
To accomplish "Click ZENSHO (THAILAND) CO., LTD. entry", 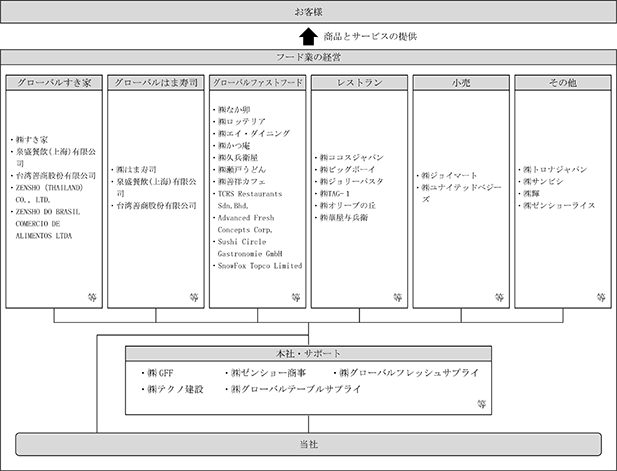I will pyautogui.click(x=49, y=194).
